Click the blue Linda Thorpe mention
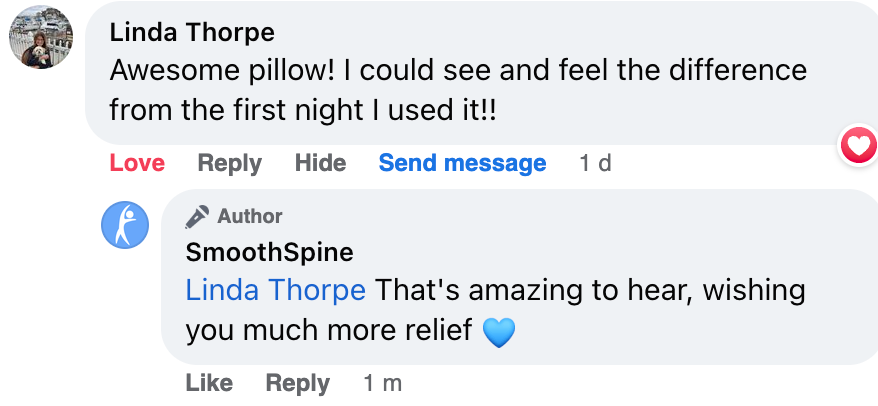Image resolution: width=878 pixels, height=406 pixels. 276,291
